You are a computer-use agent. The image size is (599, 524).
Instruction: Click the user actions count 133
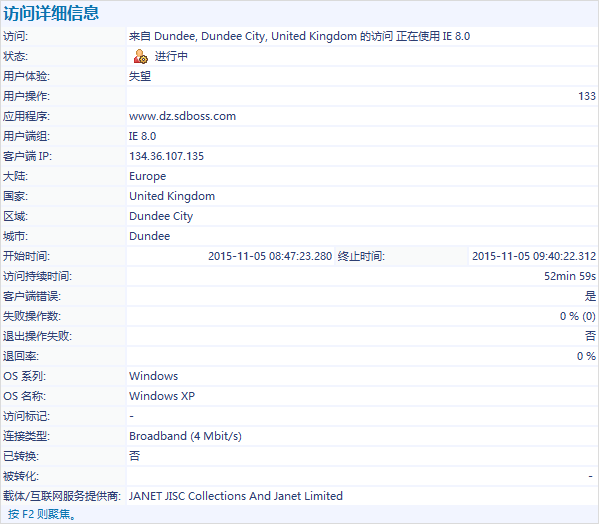(x=587, y=96)
